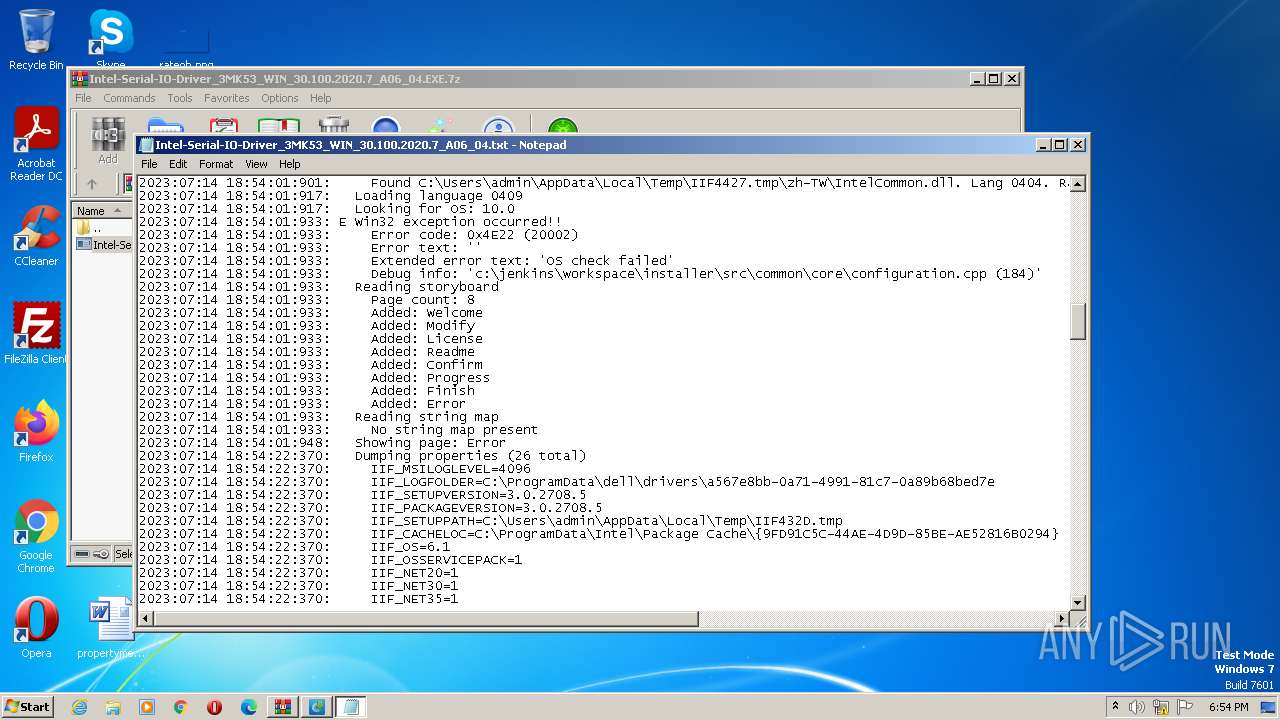Go up one folder level in WinRAR
The width and height of the screenshot is (1280, 720).
click(92, 184)
